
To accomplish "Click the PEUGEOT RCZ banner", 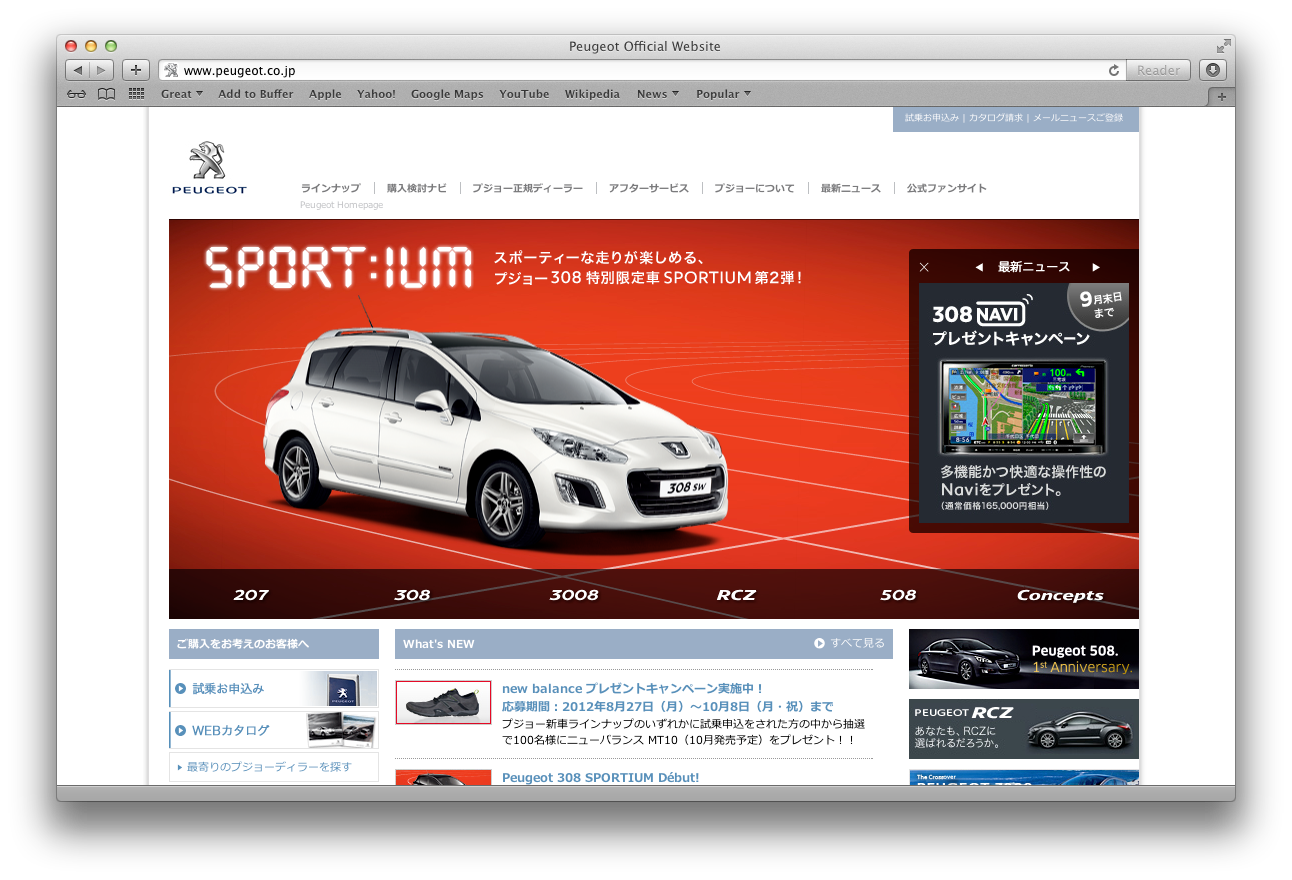I will point(1024,729).
